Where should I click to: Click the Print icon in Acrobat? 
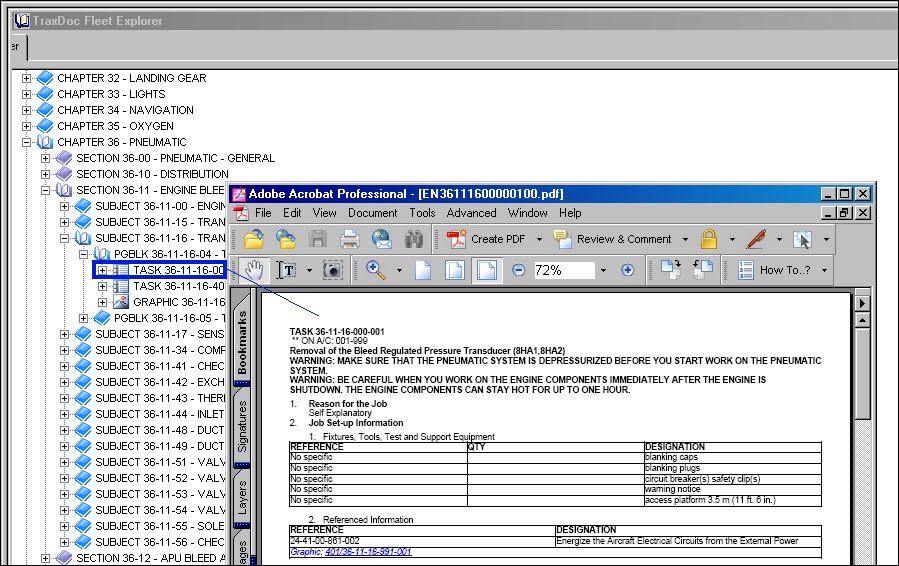click(x=350, y=239)
